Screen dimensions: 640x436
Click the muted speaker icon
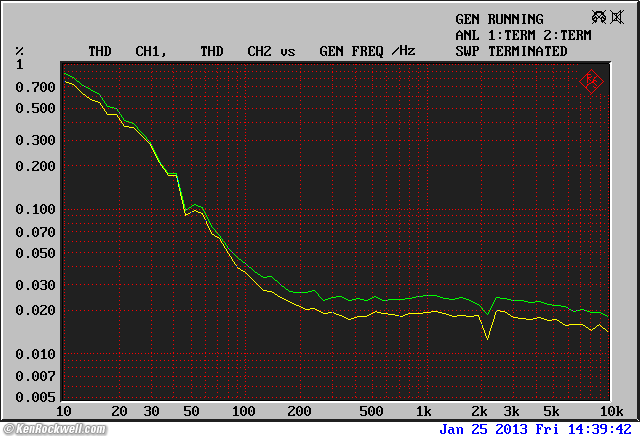(617, 17)
